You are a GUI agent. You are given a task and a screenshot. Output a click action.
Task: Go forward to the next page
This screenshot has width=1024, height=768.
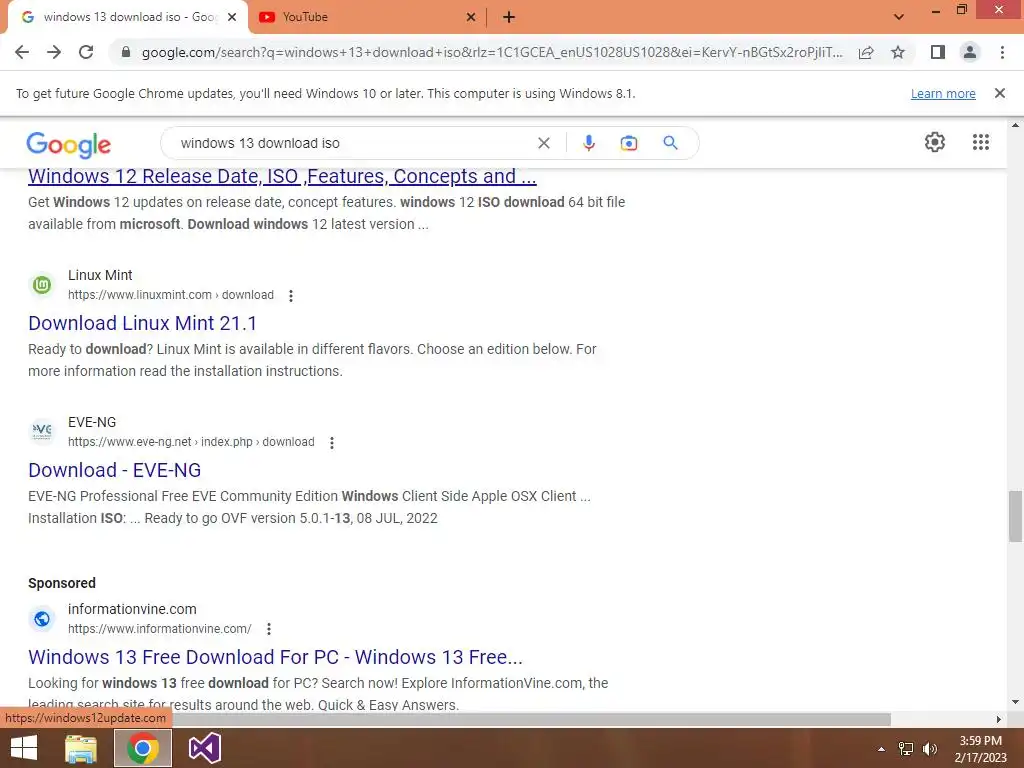pyautogui.click(x=54, y=52)
